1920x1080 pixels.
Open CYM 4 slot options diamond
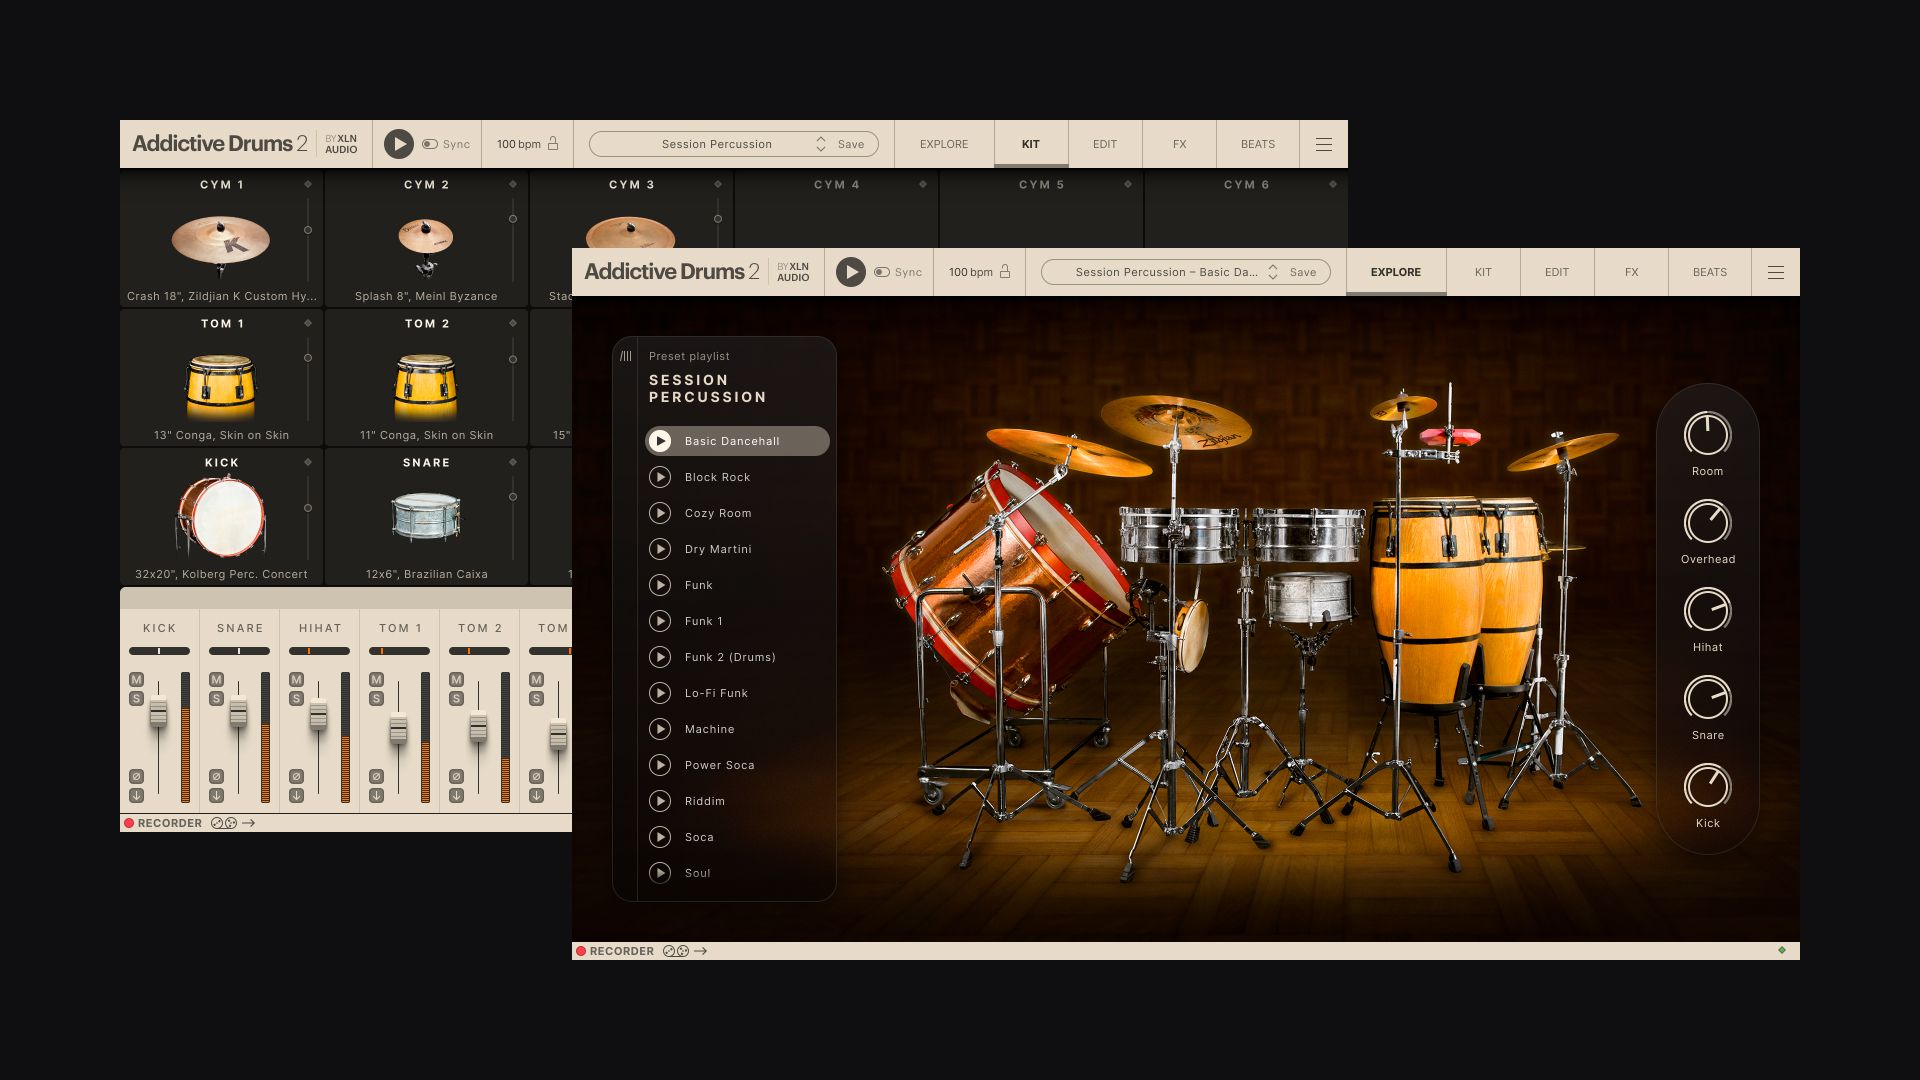click(x=923, y=184)
